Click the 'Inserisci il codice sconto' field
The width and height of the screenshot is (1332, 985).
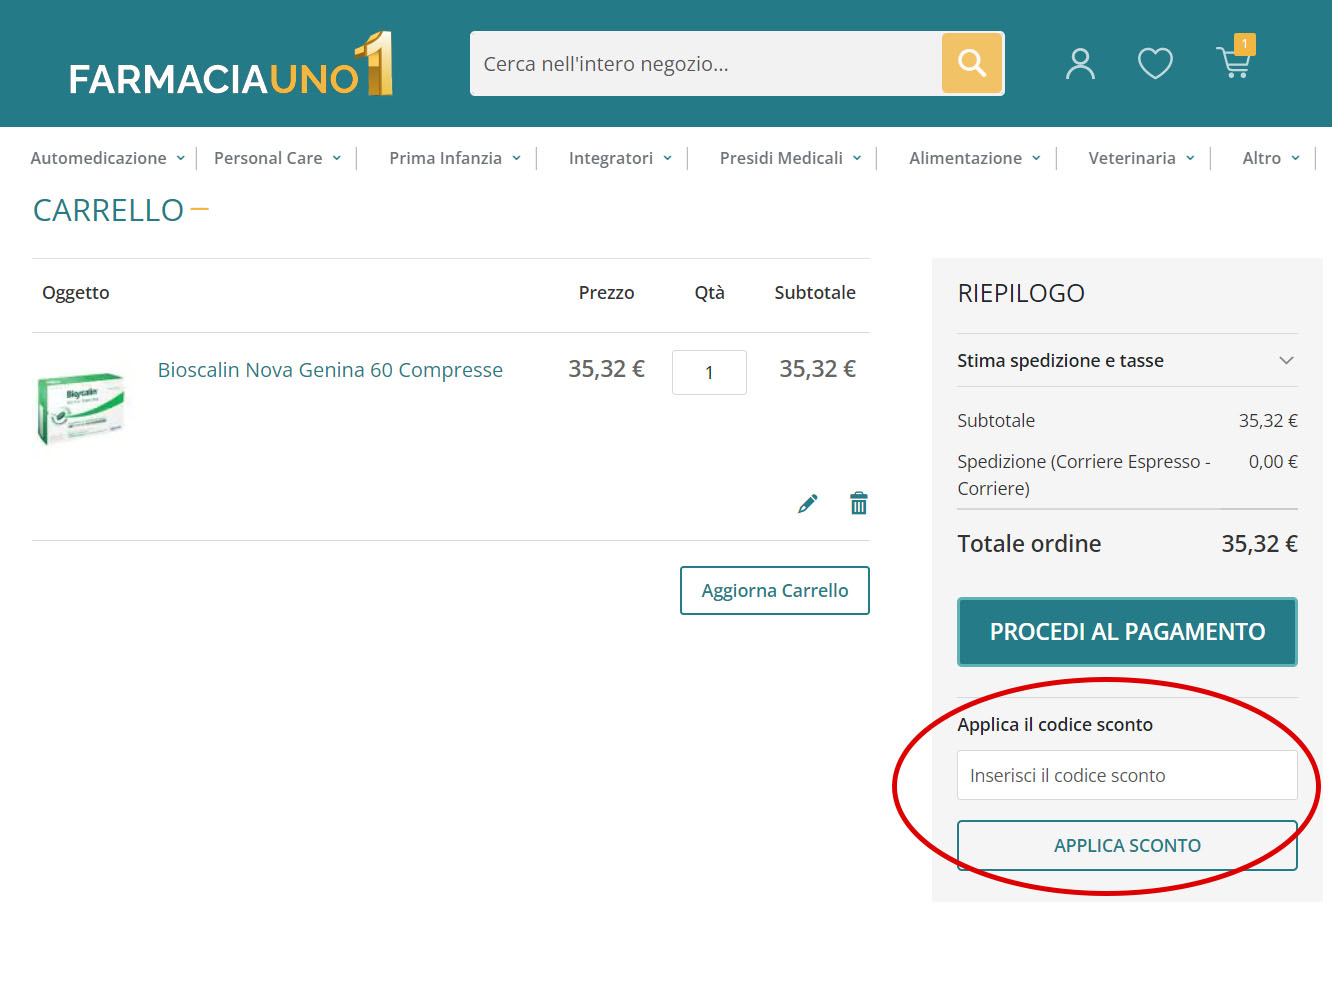pyautogui.click(x=1127, y=775)
